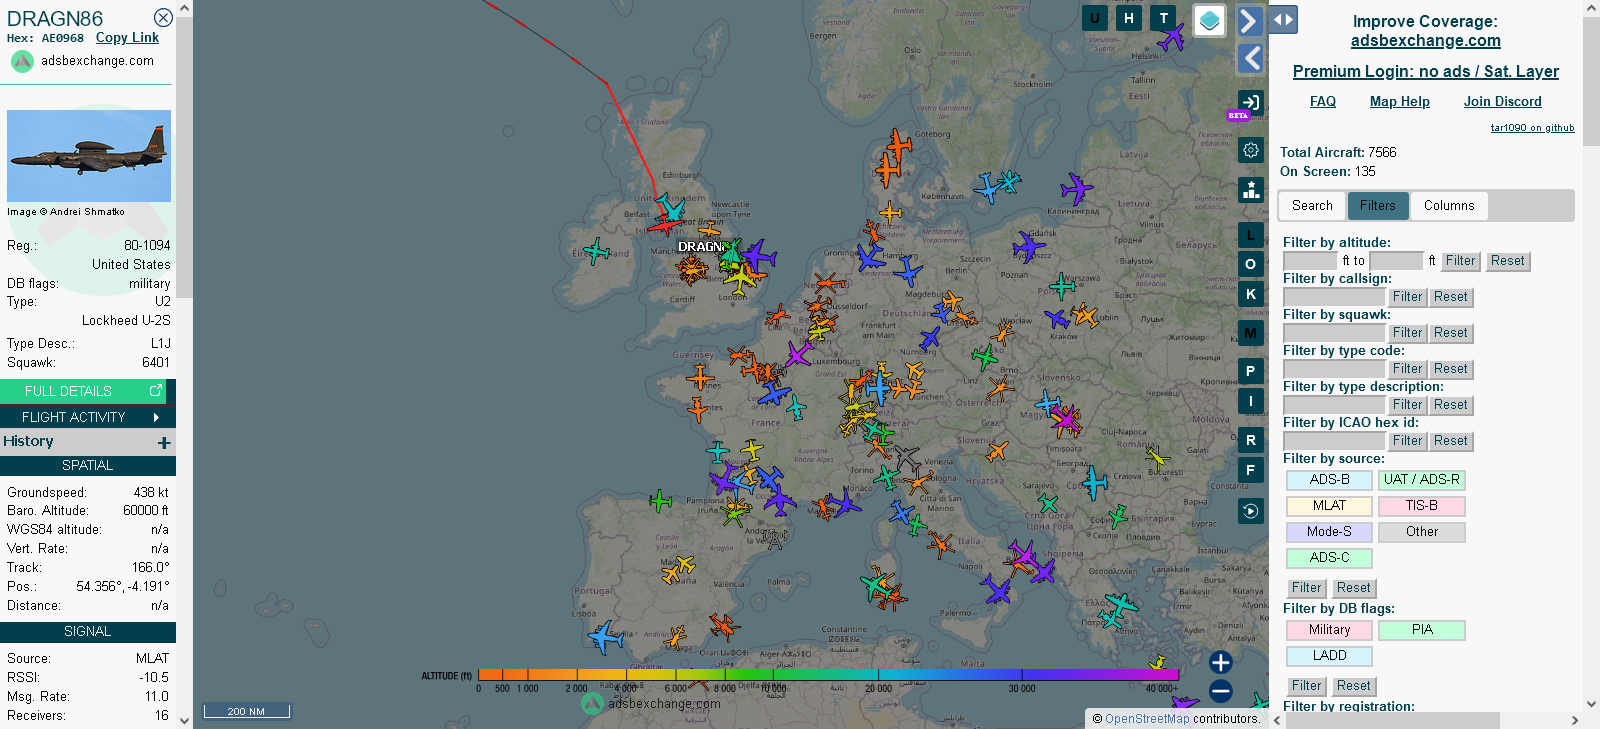Viewport: 1600px width, 729px height.
Task: Select the Mode-S source filter
Action: coord(1329,532)
